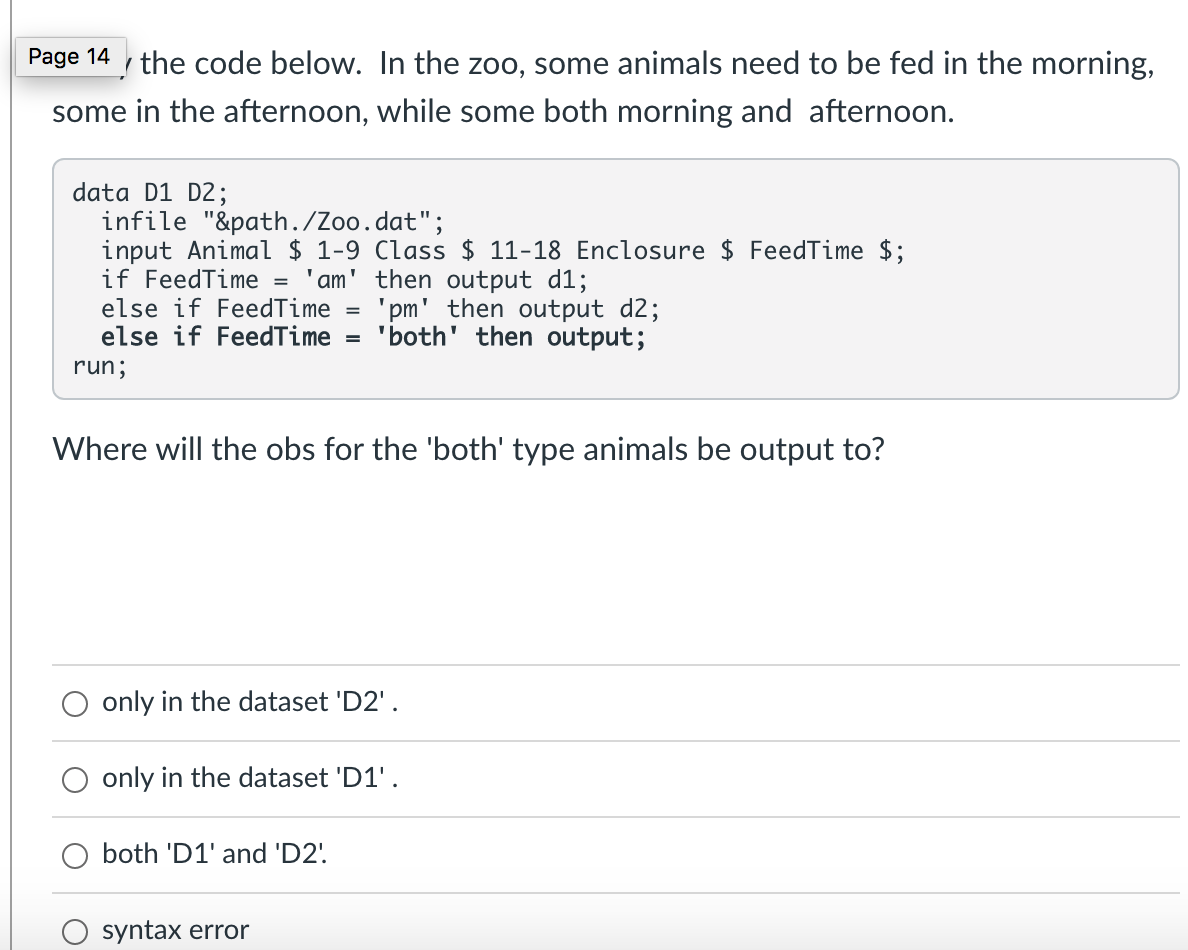Click the question "Where will the obs" text

468,449
